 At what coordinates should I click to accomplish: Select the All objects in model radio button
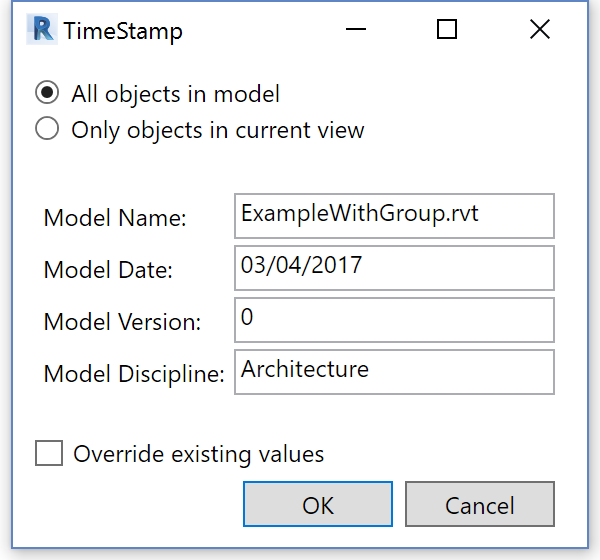47,94
